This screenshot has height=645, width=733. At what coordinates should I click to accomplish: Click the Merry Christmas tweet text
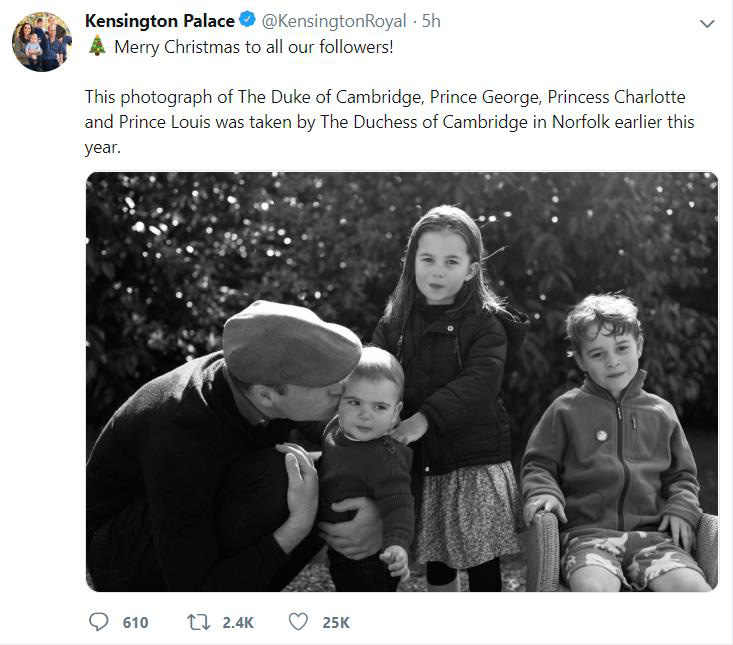[254, 47]
